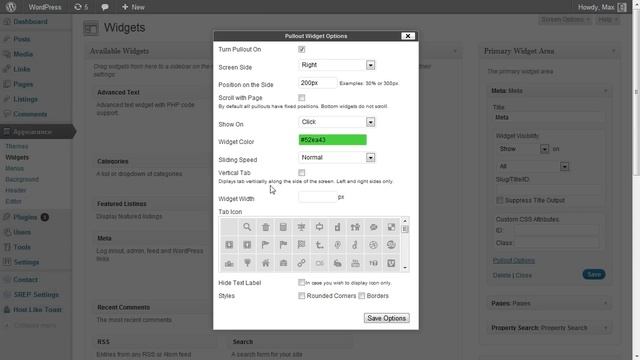Image resolution: width=640 pixels, height=360 pixels.
Task: Enable the Vertical Tab checkbox
Action: [302, 173]
